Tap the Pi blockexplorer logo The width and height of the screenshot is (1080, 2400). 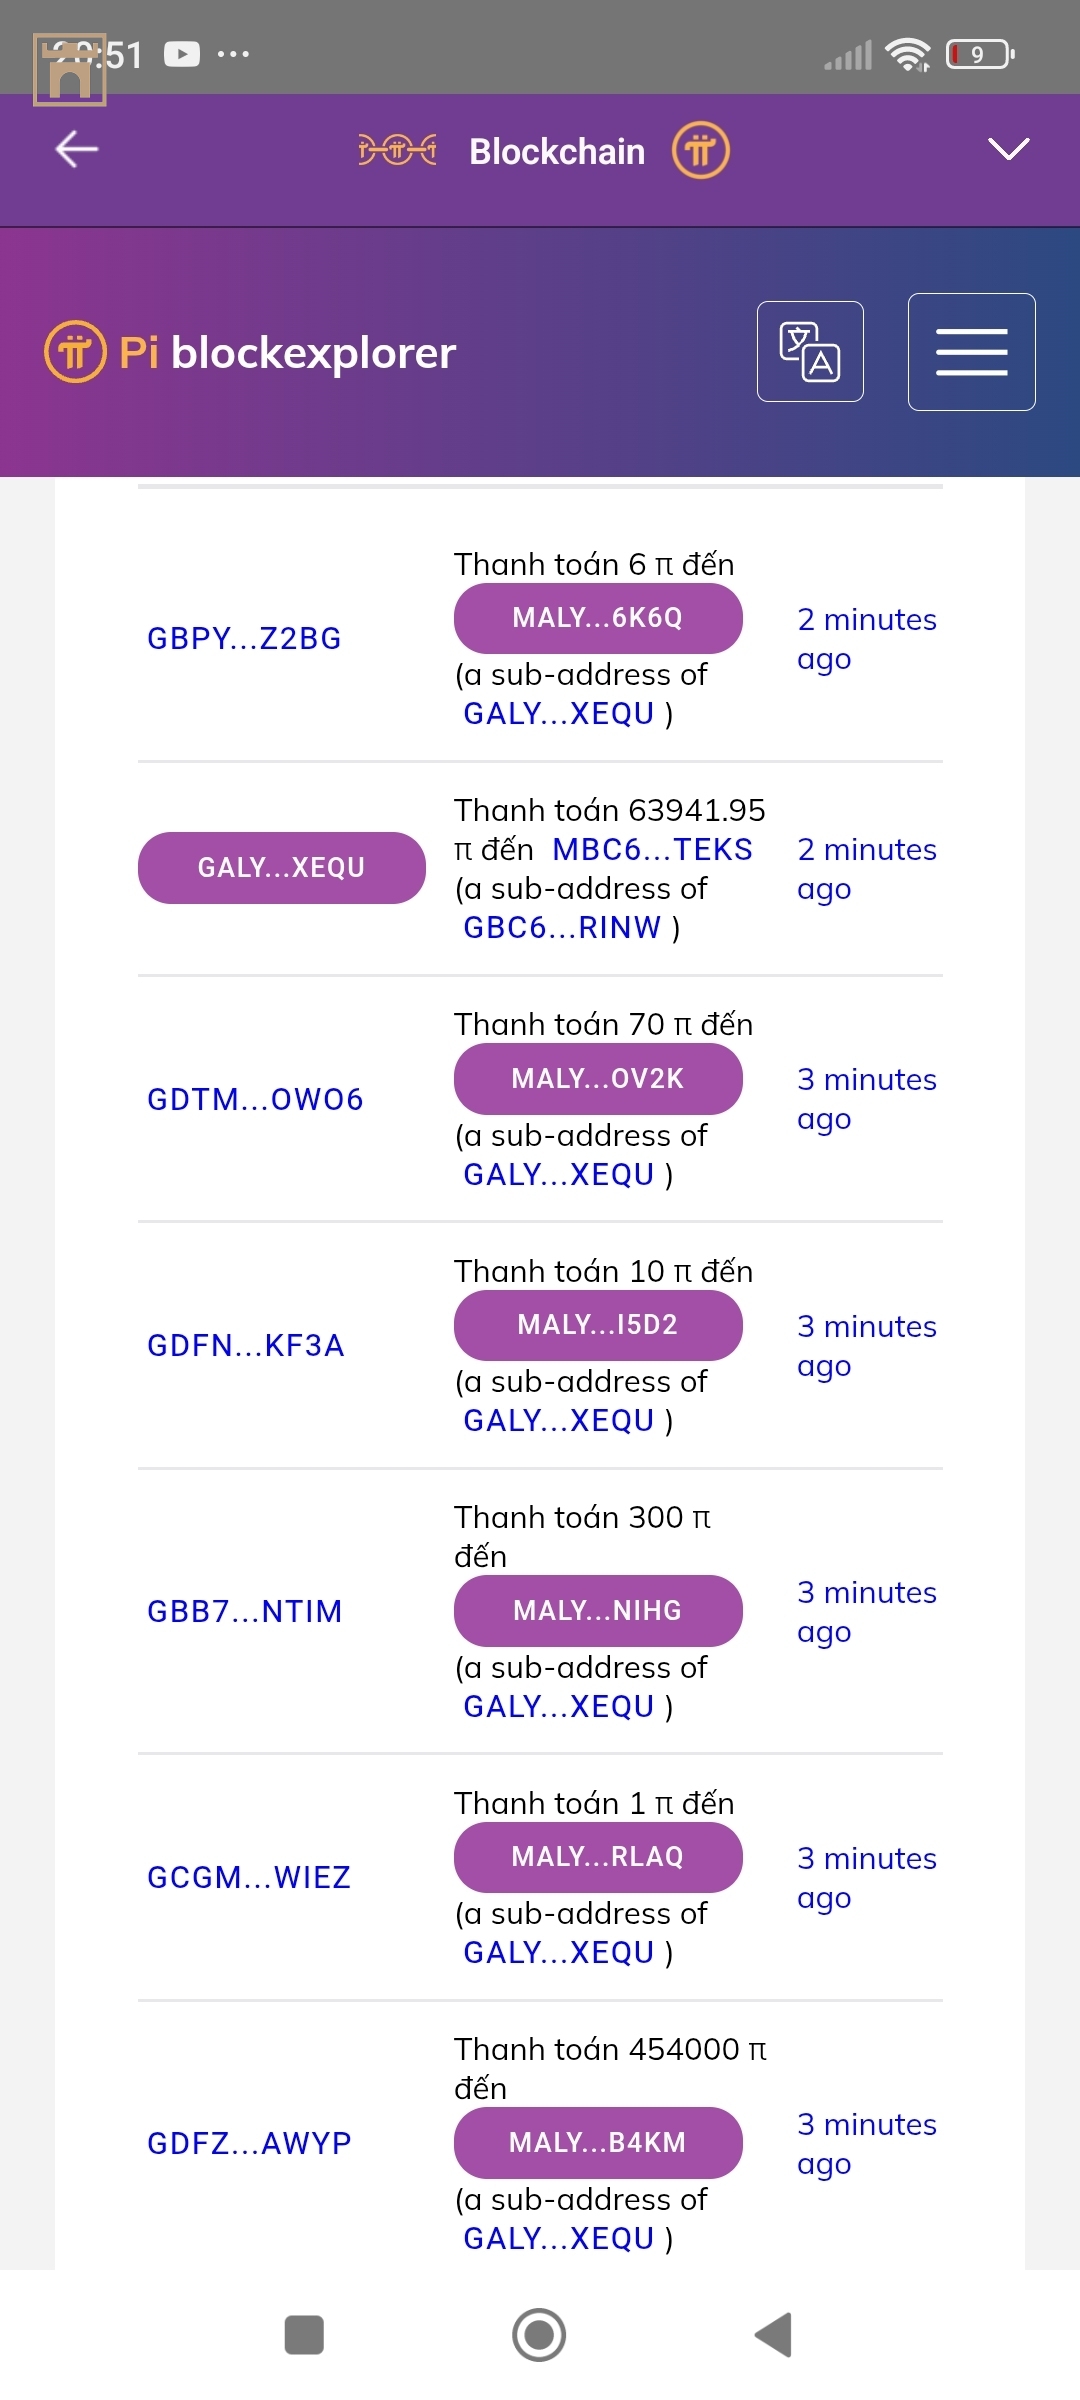[250, 352]
